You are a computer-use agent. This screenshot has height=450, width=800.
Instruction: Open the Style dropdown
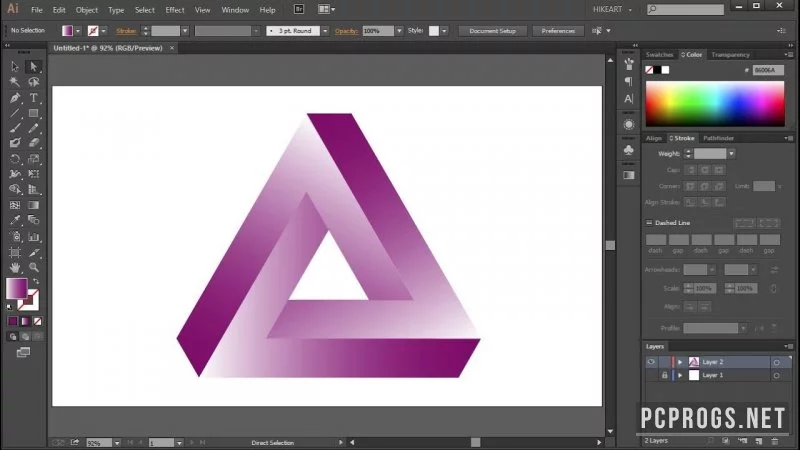(444, 31)
